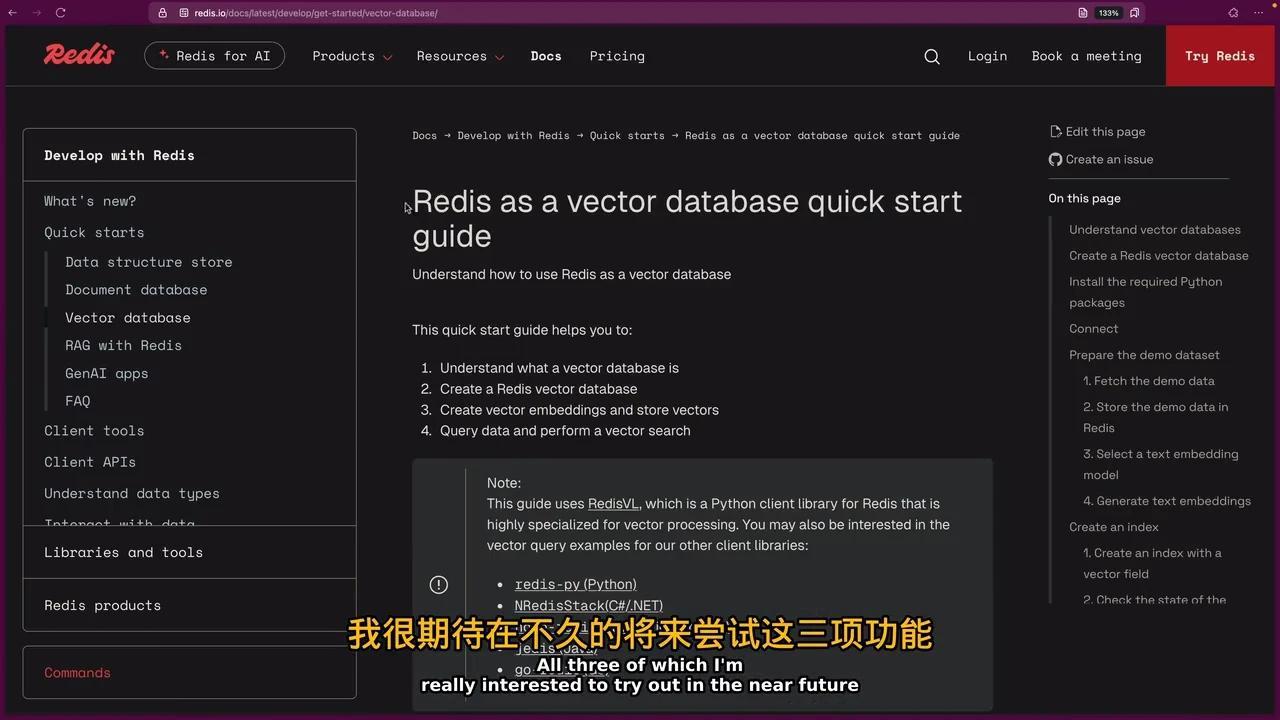This screenshot has width=1280, height=720.
Task: Open reader mode icon in the address bar
Action: (x=1082, y=13)
